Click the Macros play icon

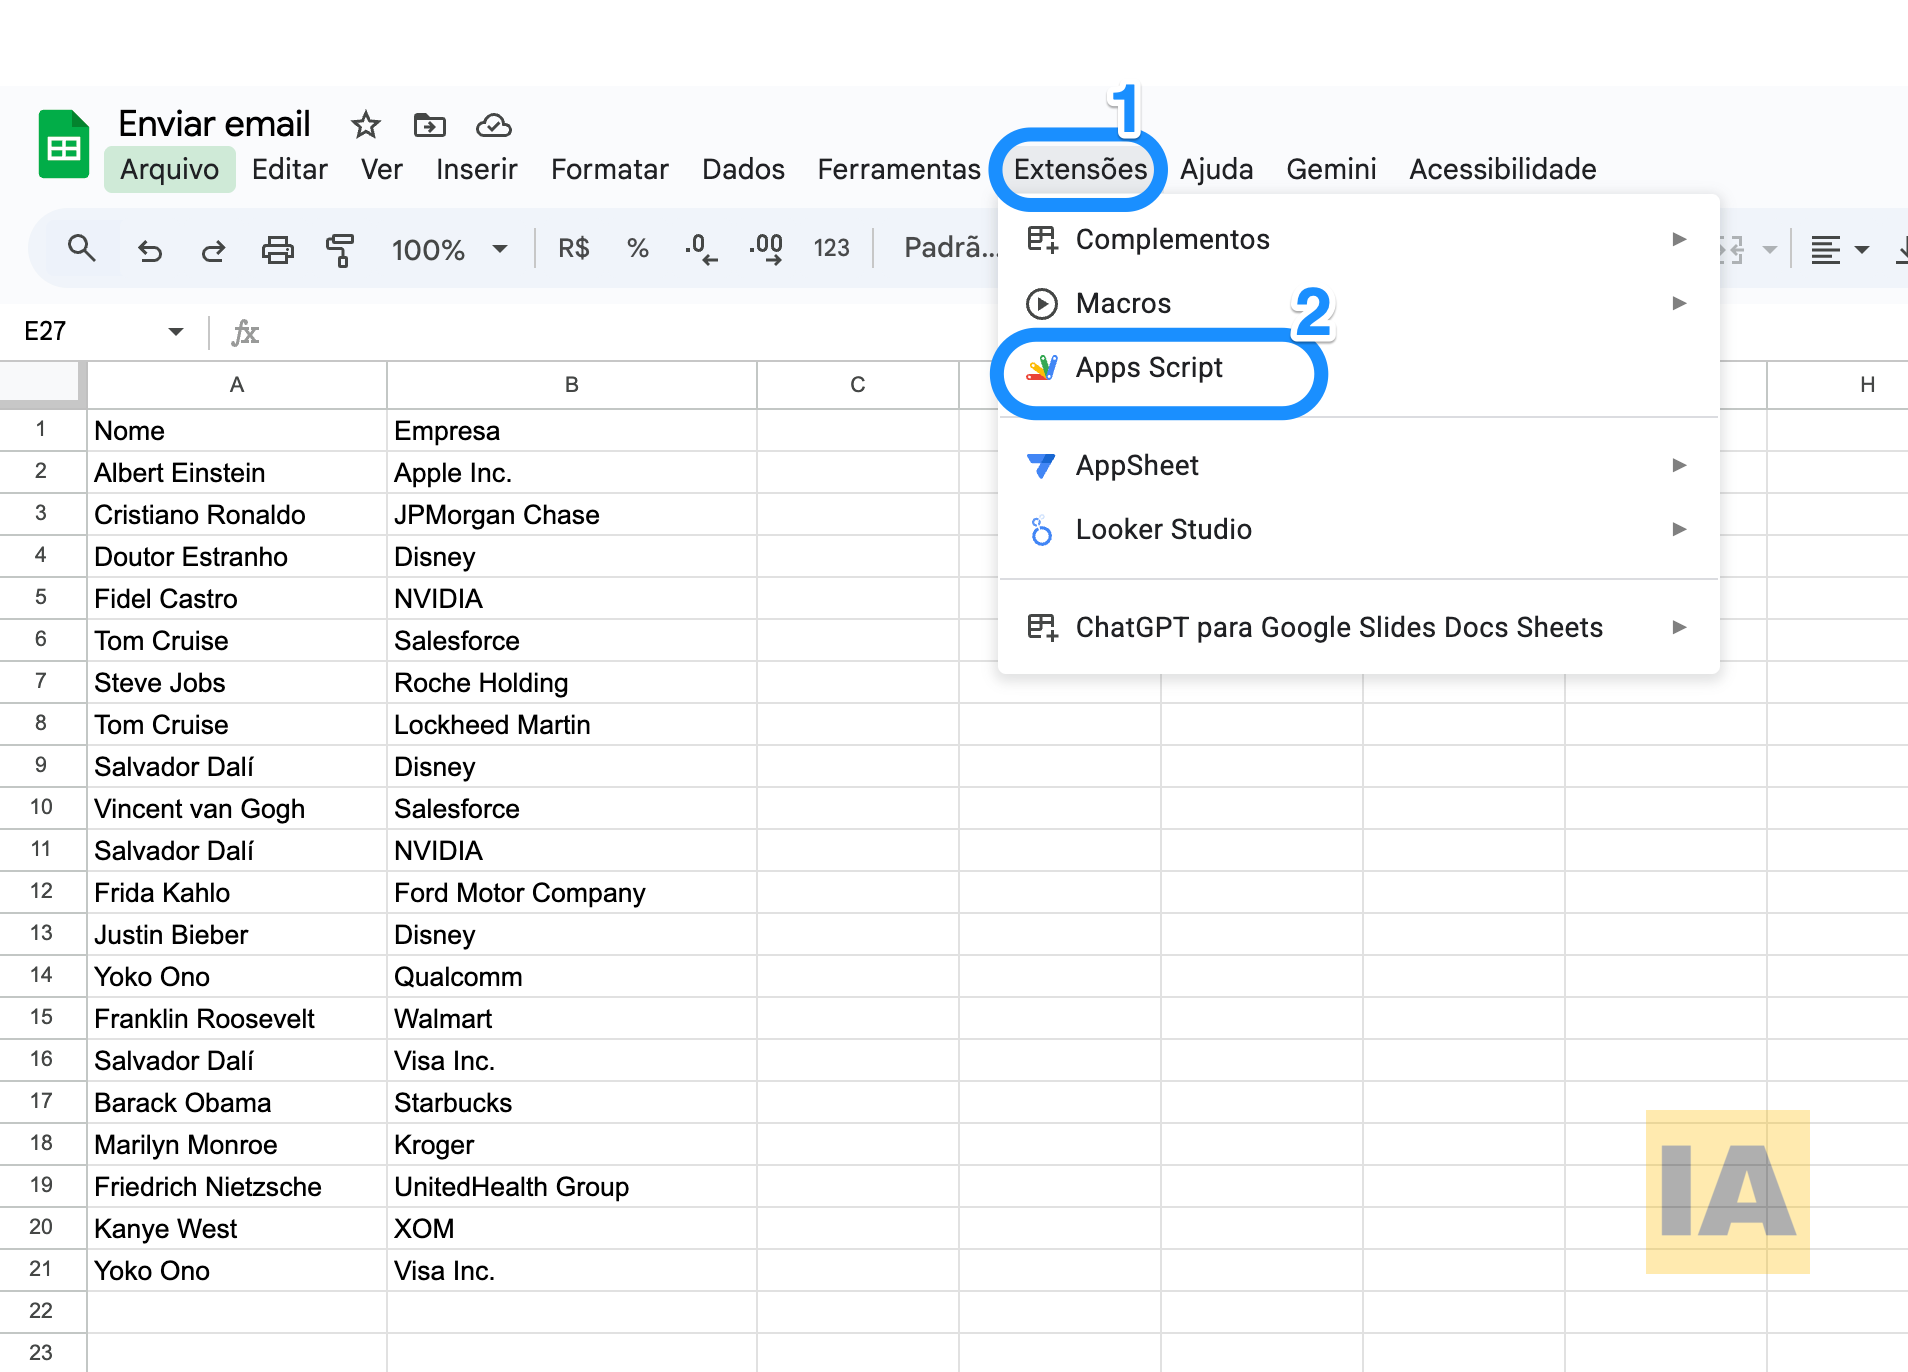click(1042, 304)
